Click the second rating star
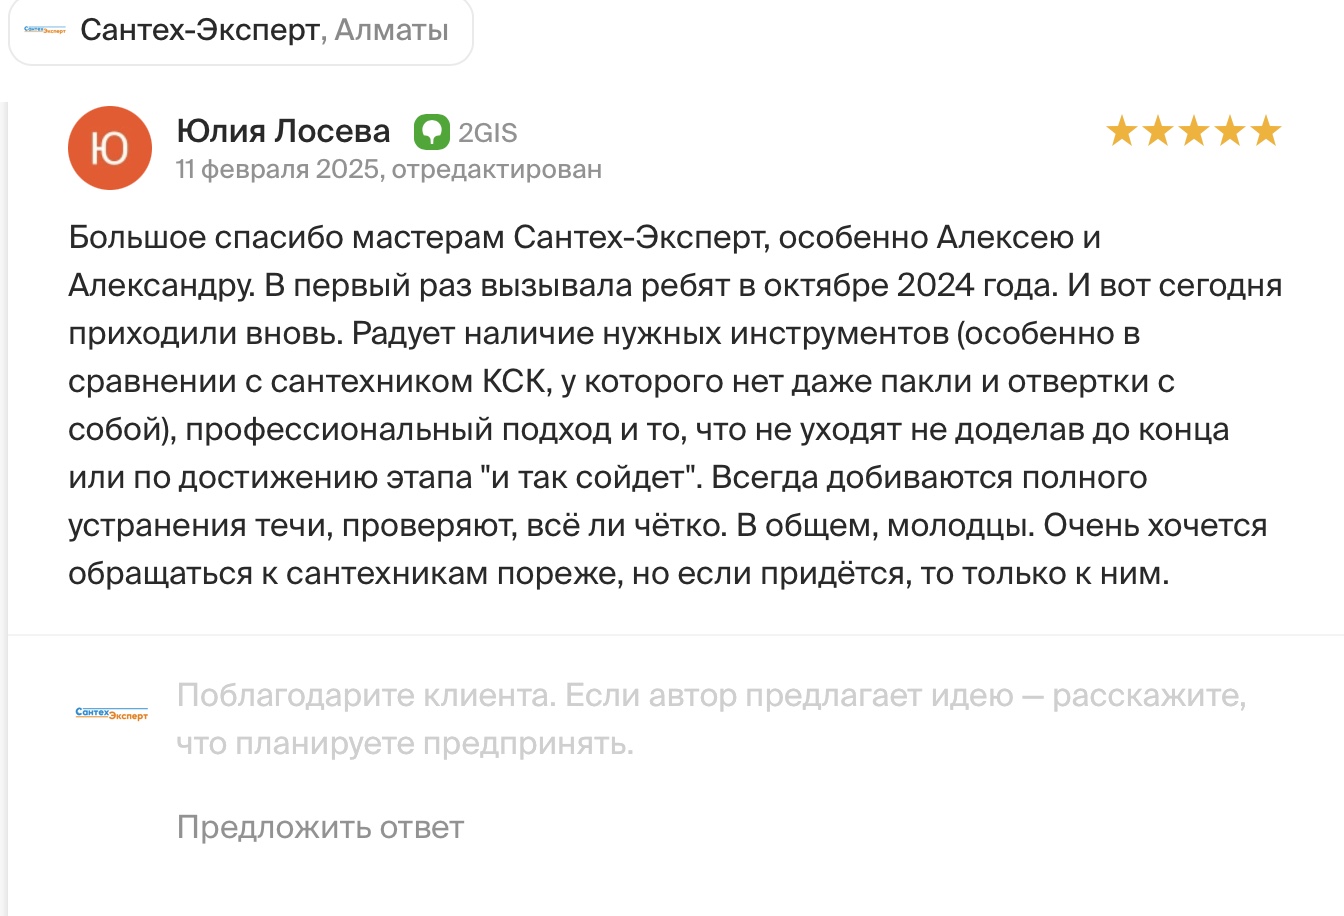 pos(1158,131)
